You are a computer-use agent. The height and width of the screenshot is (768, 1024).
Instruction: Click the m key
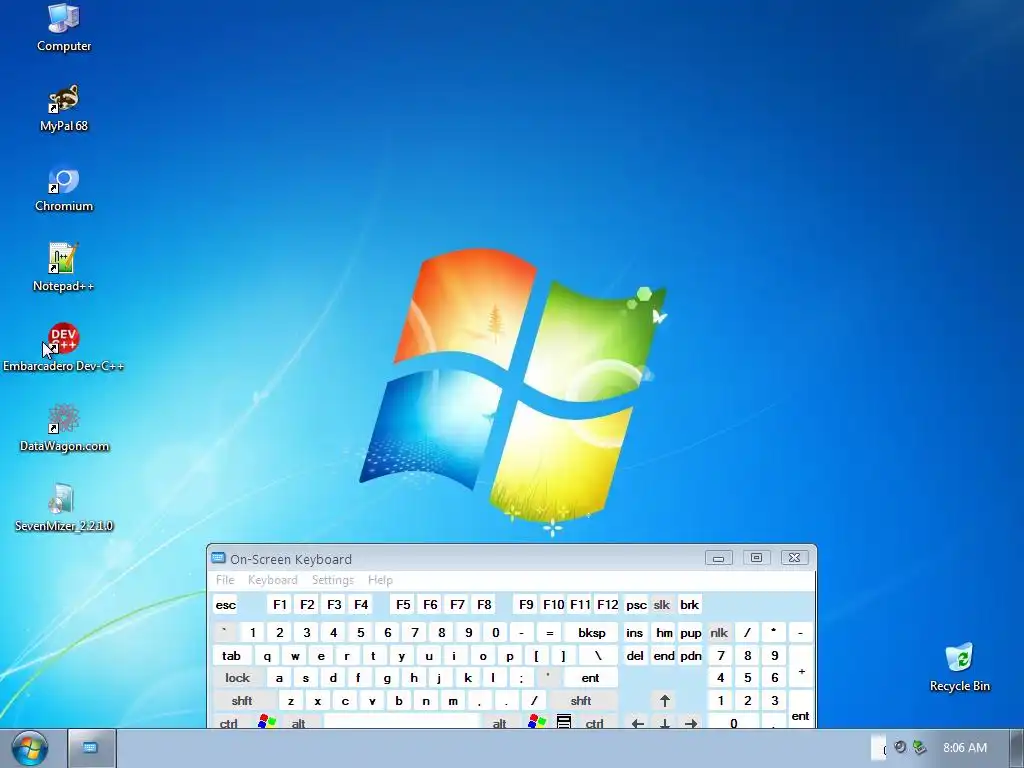coord(453,701)
